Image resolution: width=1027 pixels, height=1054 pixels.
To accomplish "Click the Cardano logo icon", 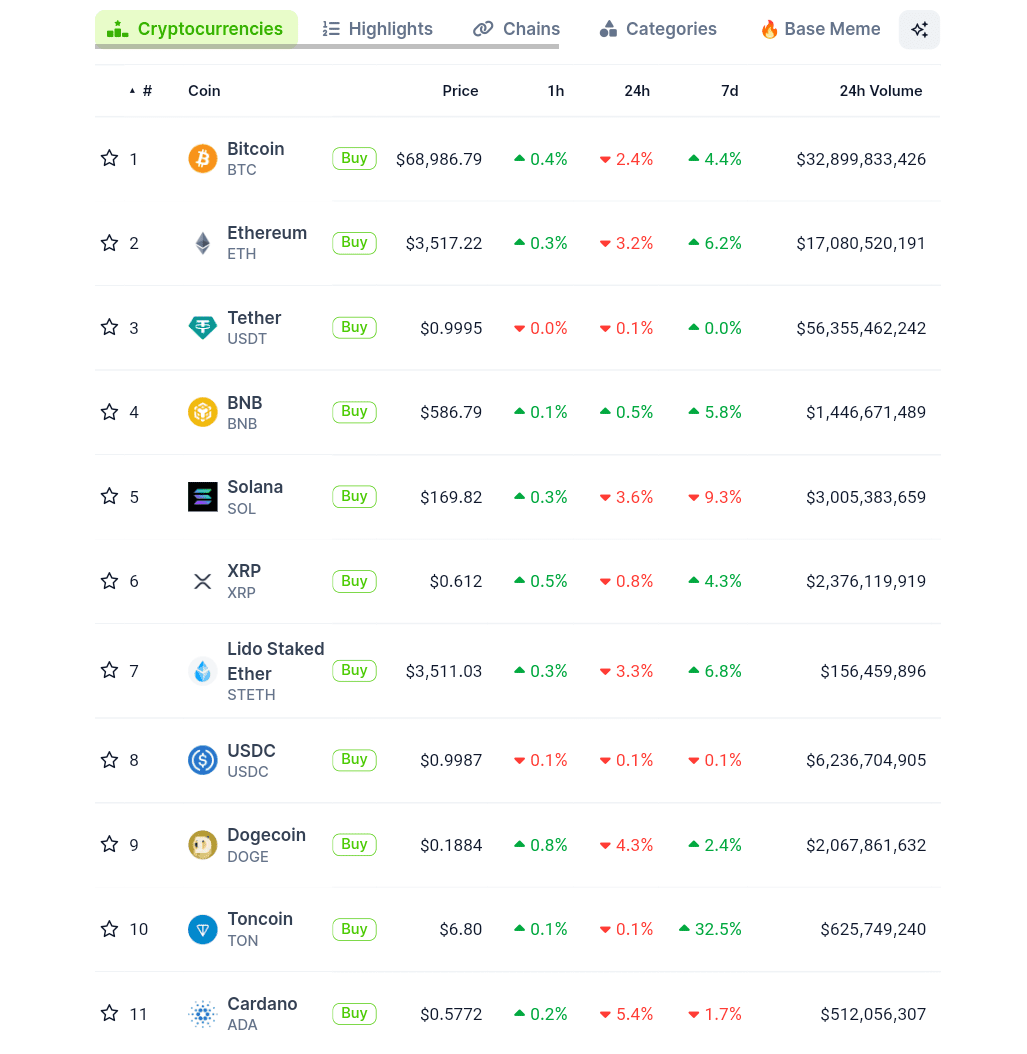I will click(202, 1014).
